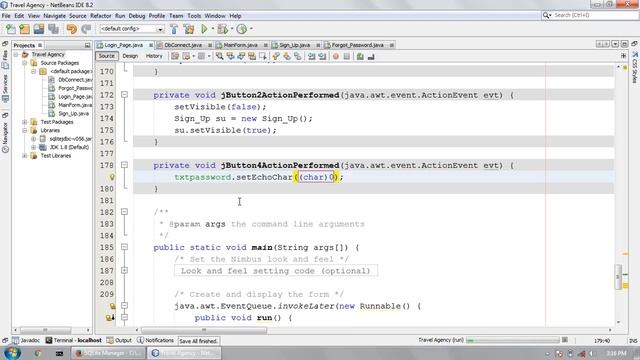This screenshot has width=640, height=360.
Task: Click the Toggle Rectangular Selection icon
Action: coord(262,56)
